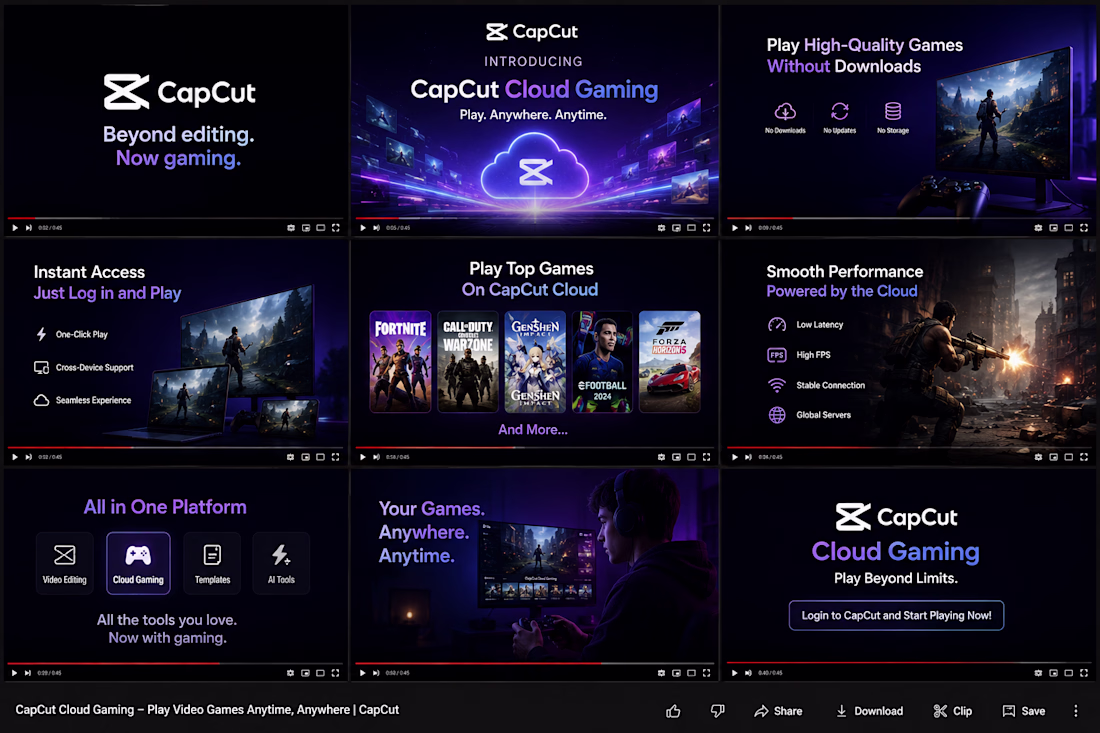The image size is (1100, 733).
Task: Open settings in 'Without Downloads' frame
Action: pyautogui.click(x=1038, y=228)
